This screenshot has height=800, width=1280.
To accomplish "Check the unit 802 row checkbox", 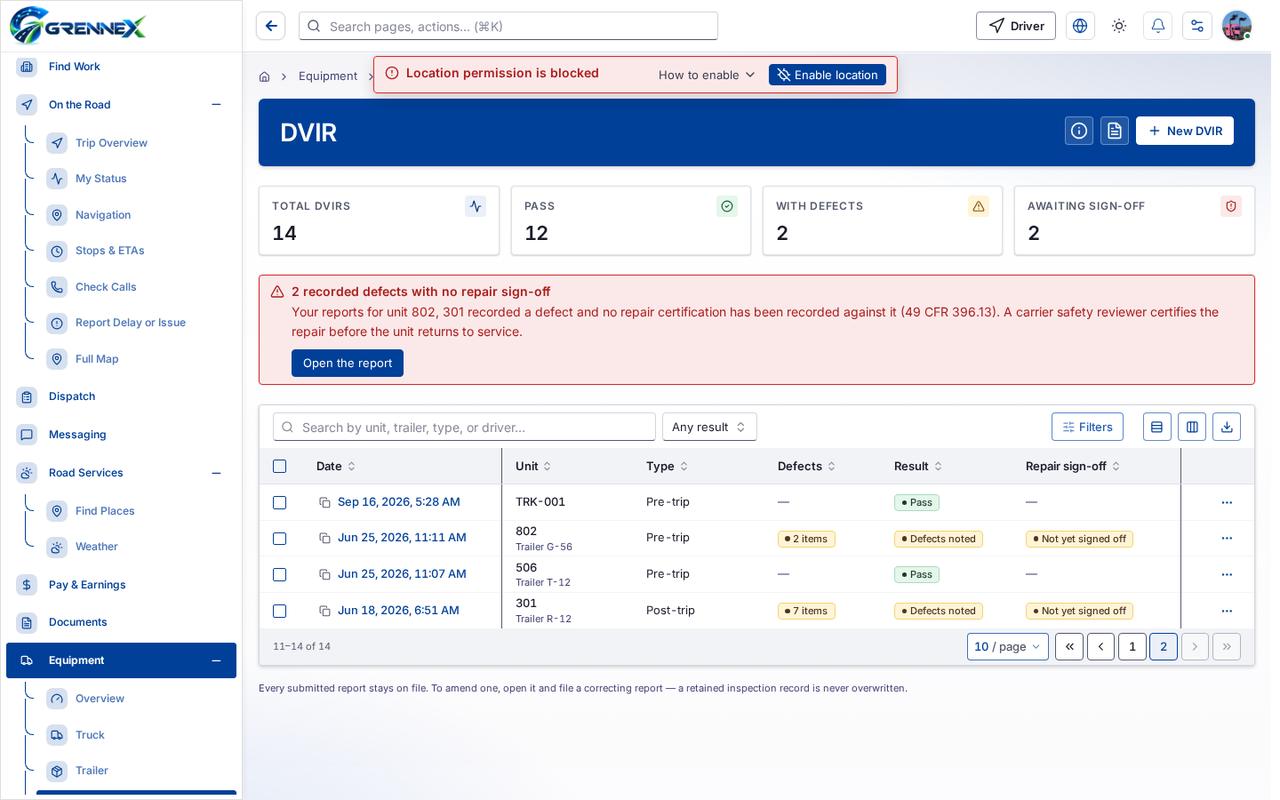I will pyautogui.click(x=280, y=539).
